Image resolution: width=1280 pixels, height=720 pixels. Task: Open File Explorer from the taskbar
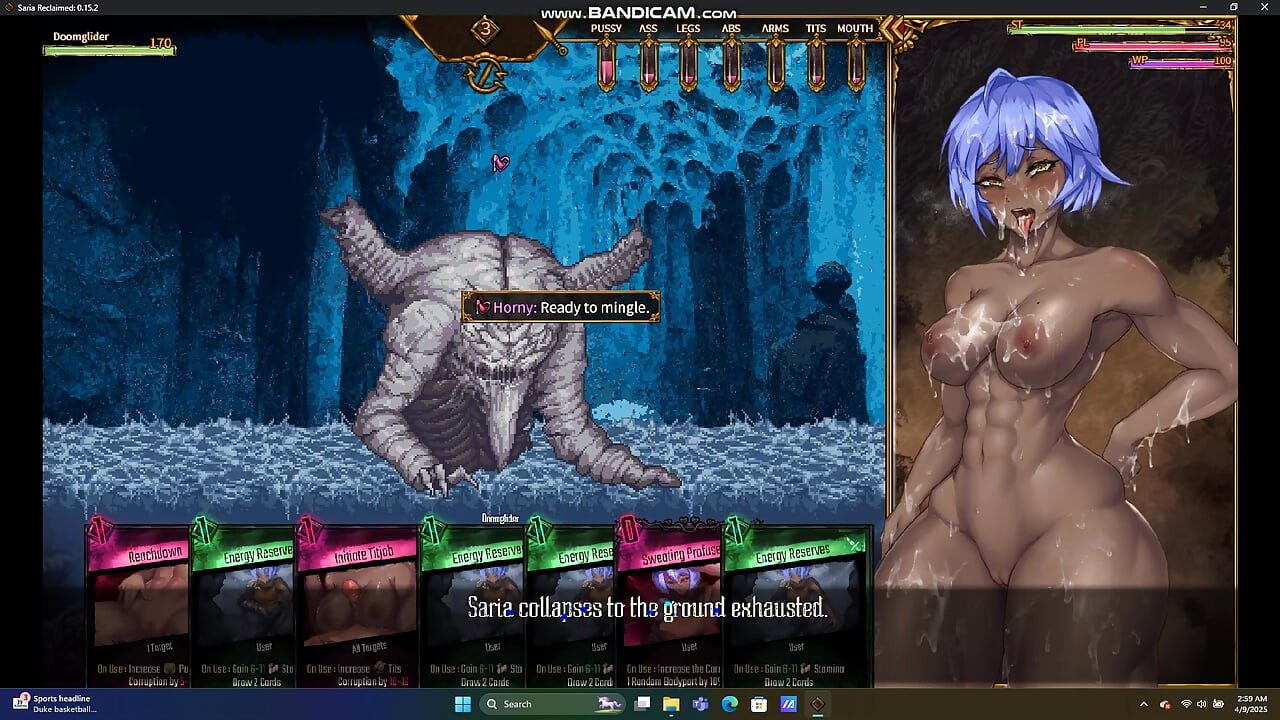672,704
